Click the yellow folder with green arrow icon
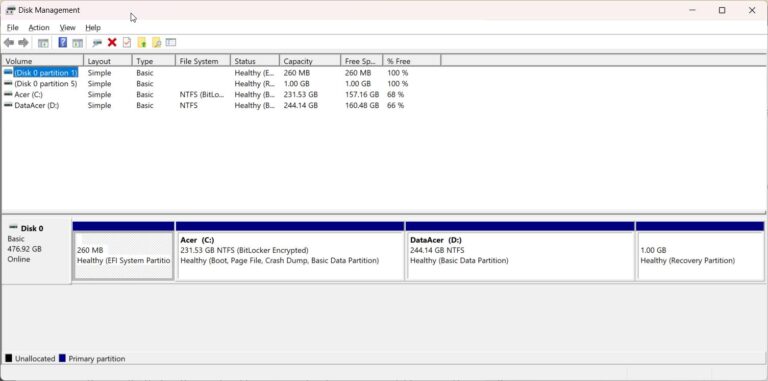 point(142,43)
